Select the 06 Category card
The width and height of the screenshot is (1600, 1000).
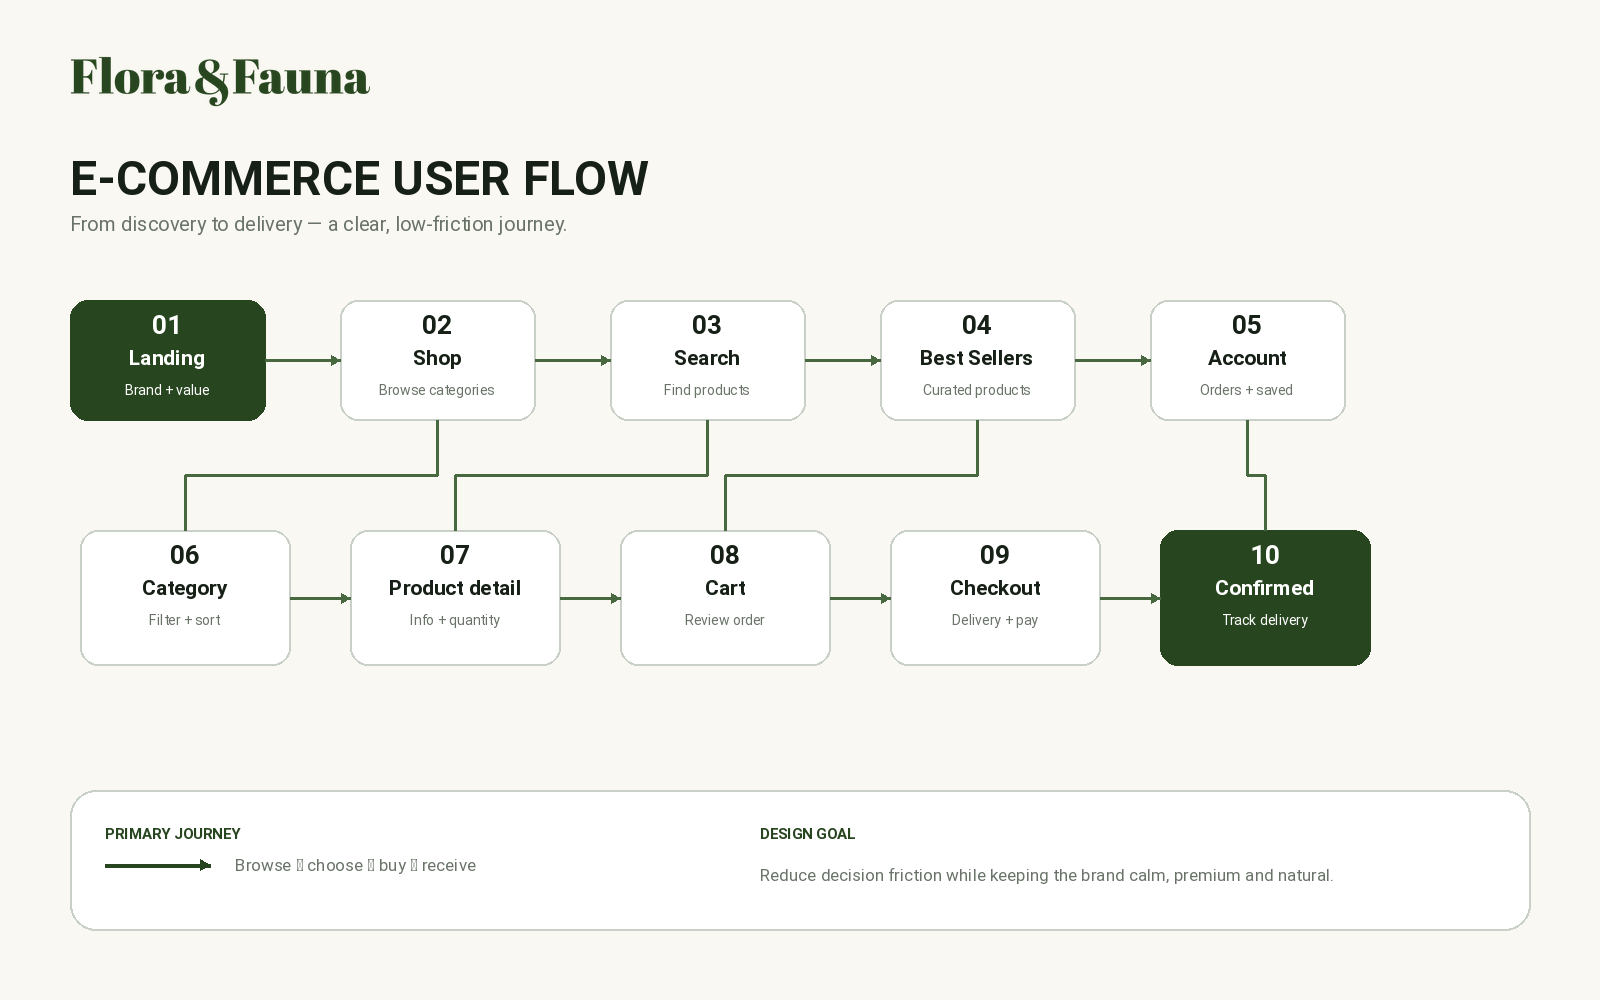coord(185,598)
